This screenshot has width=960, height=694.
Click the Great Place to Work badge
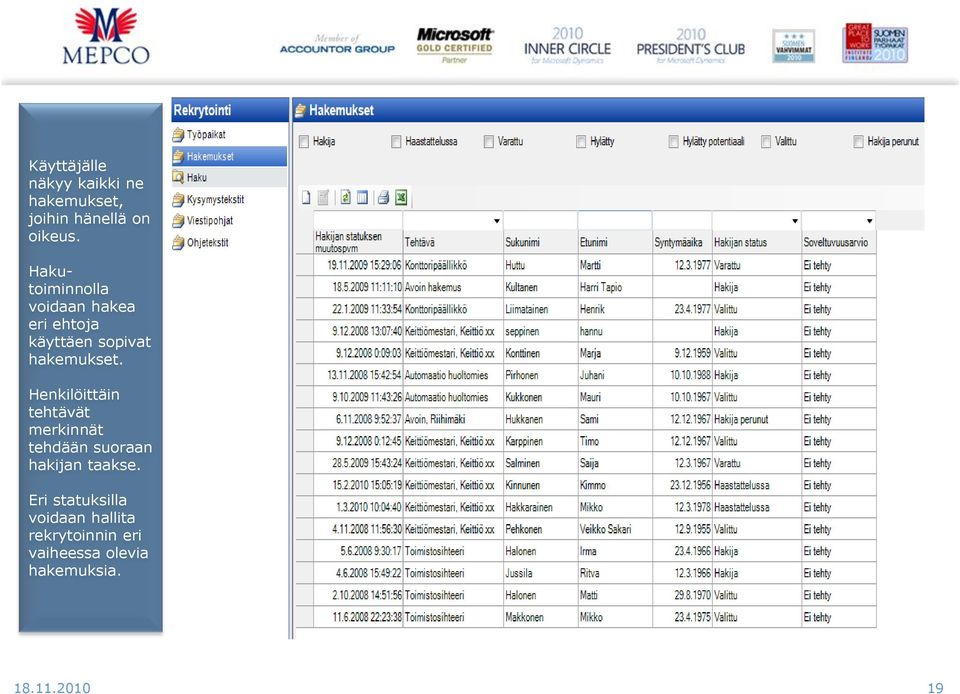875,43
